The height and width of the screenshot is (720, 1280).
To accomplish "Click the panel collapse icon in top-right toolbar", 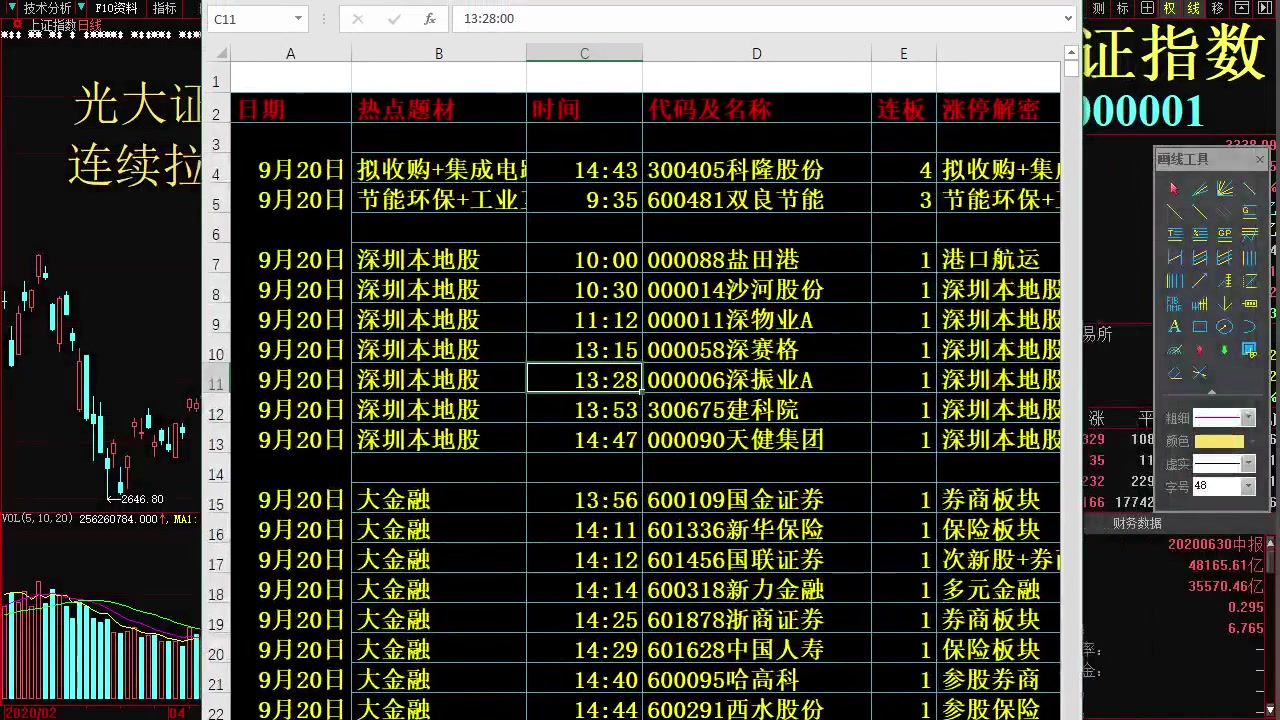I will point(1242,8).
